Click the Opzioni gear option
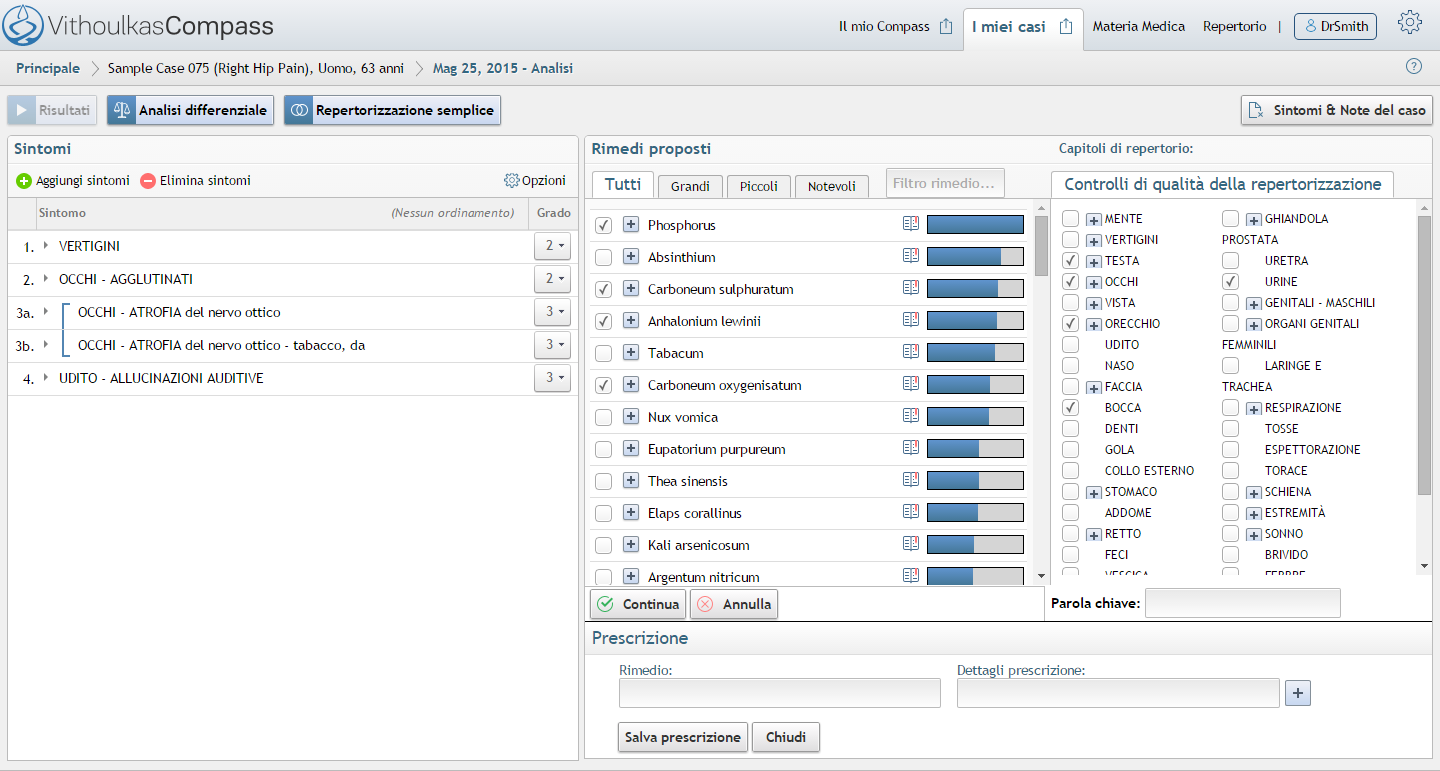1440x771 pixels. (x=535, y=181)
